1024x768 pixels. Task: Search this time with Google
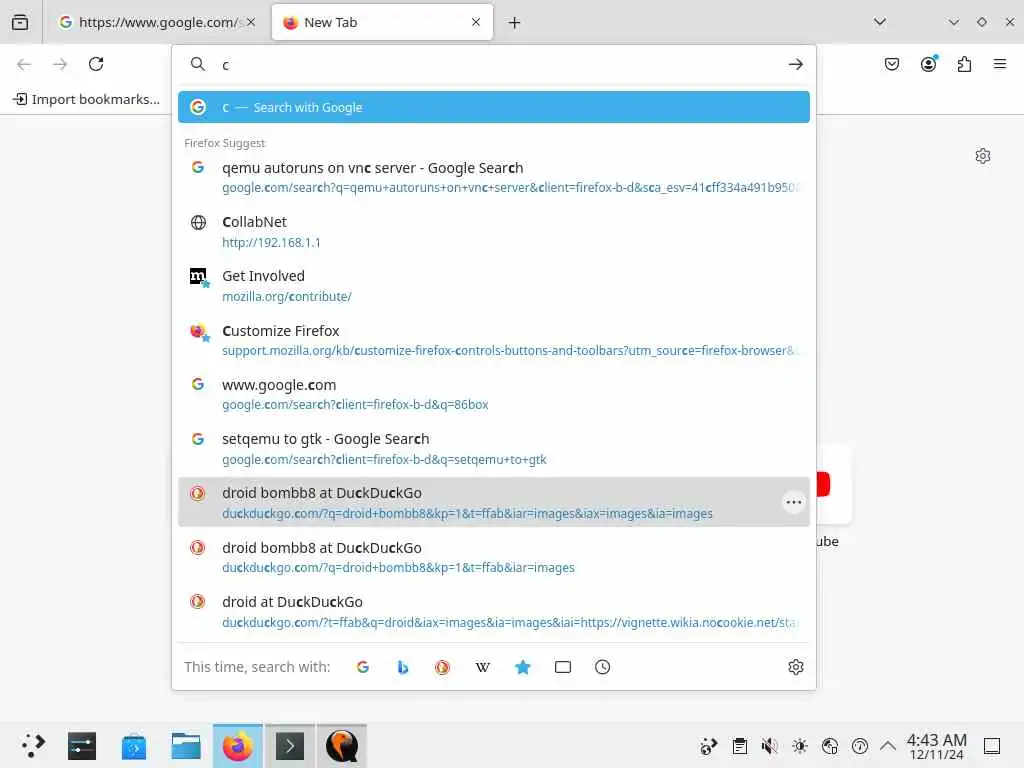[x=363, y=667]
